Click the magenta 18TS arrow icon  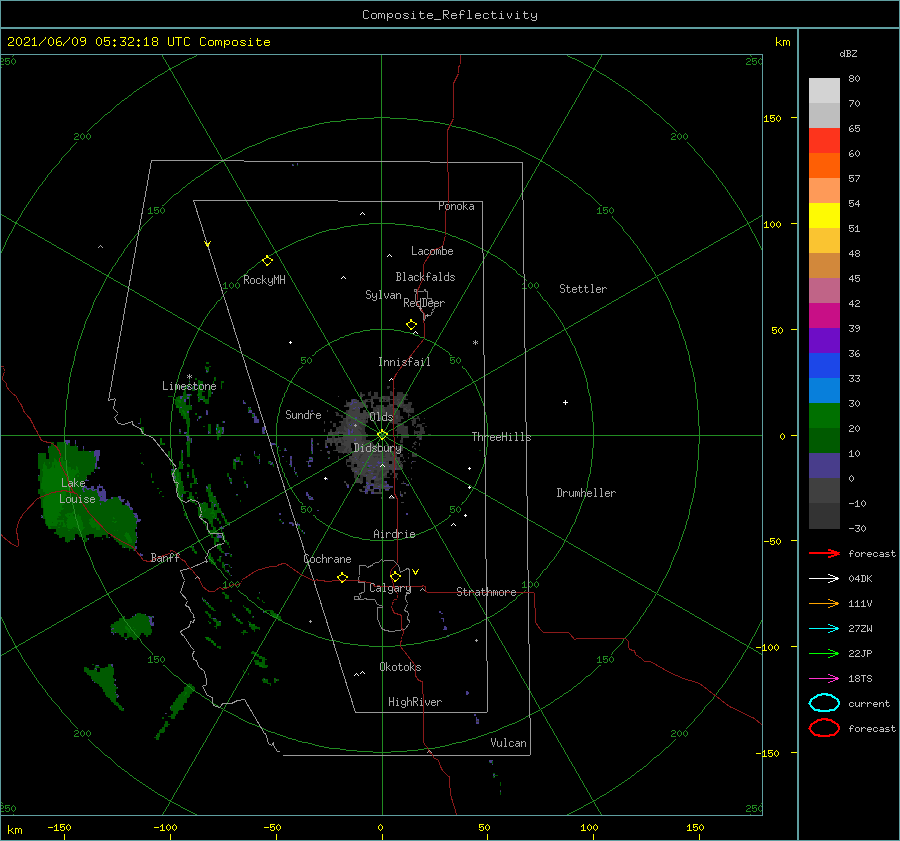click(824, 679)
